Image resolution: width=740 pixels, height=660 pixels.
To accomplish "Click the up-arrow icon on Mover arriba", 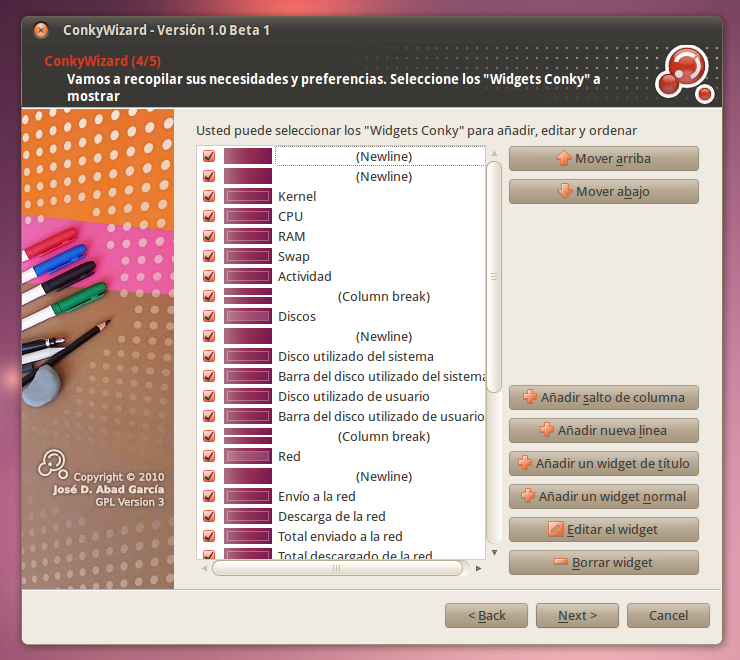I will click(563, 158).
